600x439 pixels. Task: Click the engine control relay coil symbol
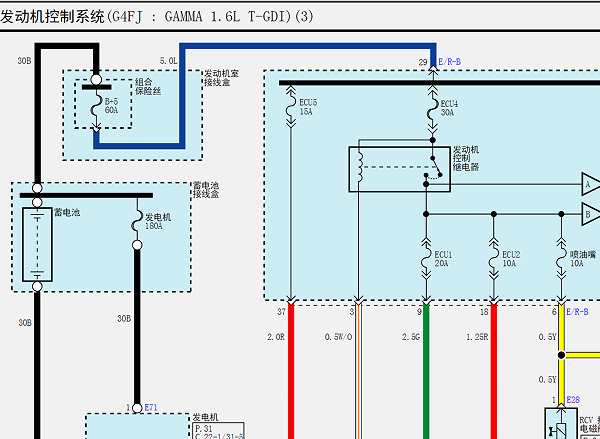(359, 167)
